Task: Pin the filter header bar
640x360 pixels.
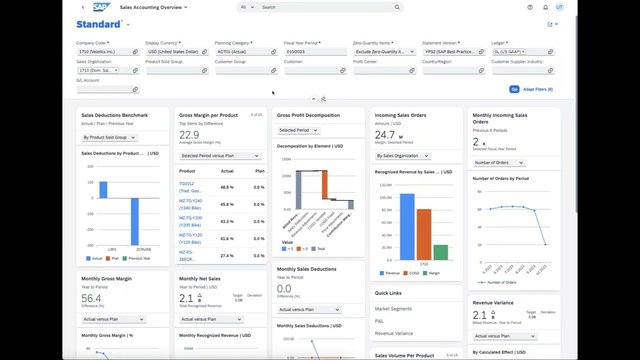Action: tap(323, 99)
